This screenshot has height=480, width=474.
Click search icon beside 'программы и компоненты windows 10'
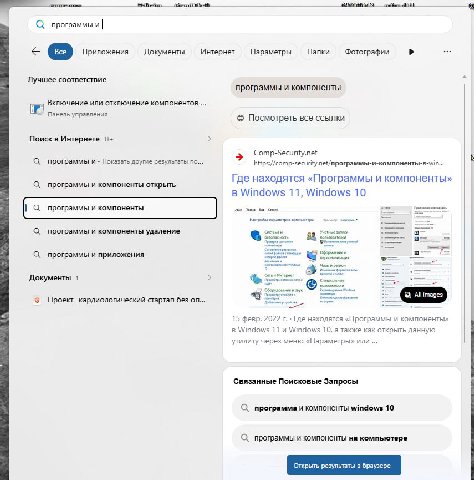245,408
